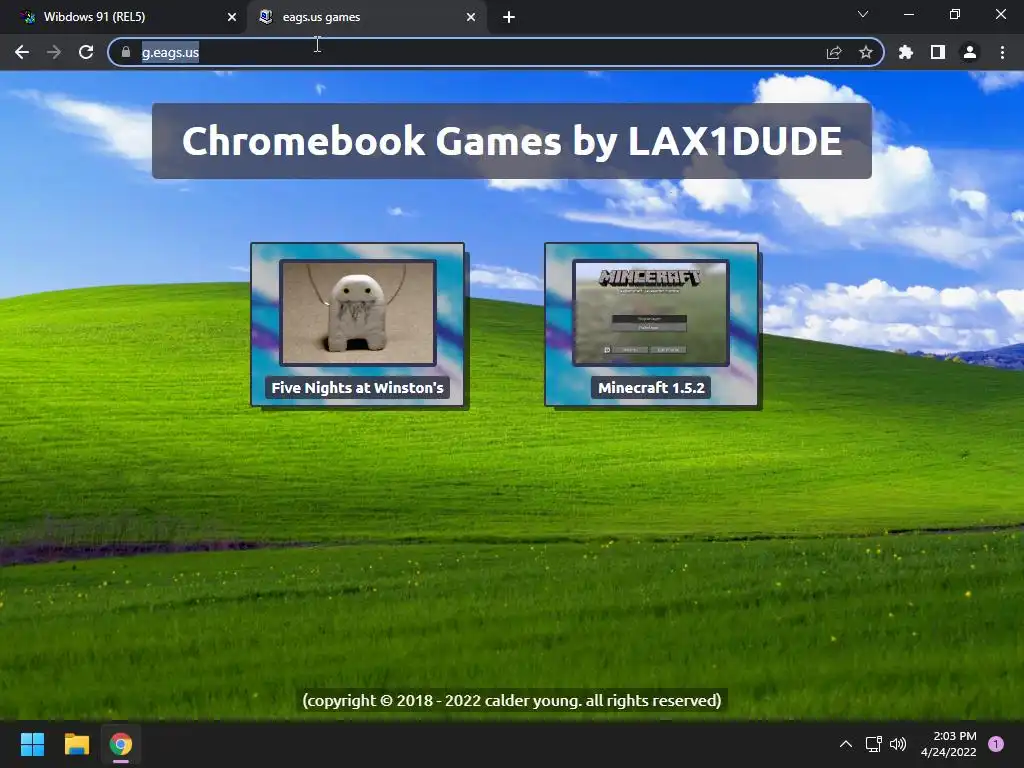Open a new browser tab

click(x=509, y=17)
